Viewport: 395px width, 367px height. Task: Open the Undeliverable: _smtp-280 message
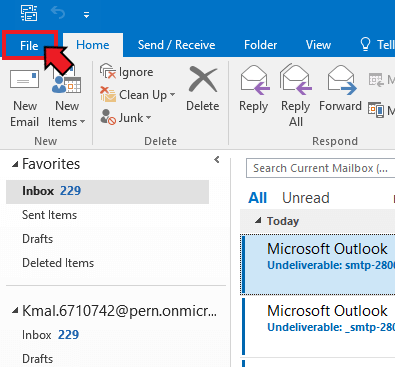coord(318,327)
